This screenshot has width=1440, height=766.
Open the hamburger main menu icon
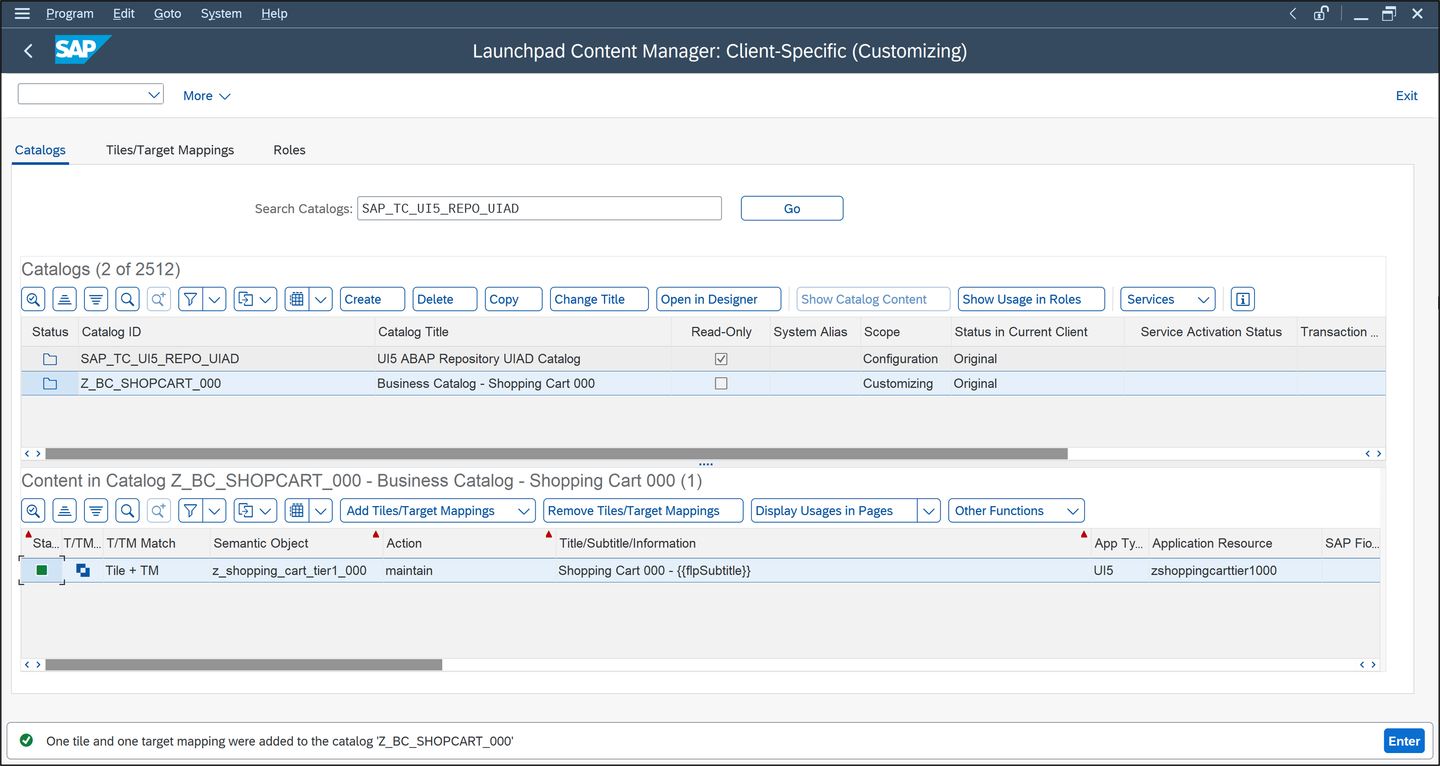[22, 14]
